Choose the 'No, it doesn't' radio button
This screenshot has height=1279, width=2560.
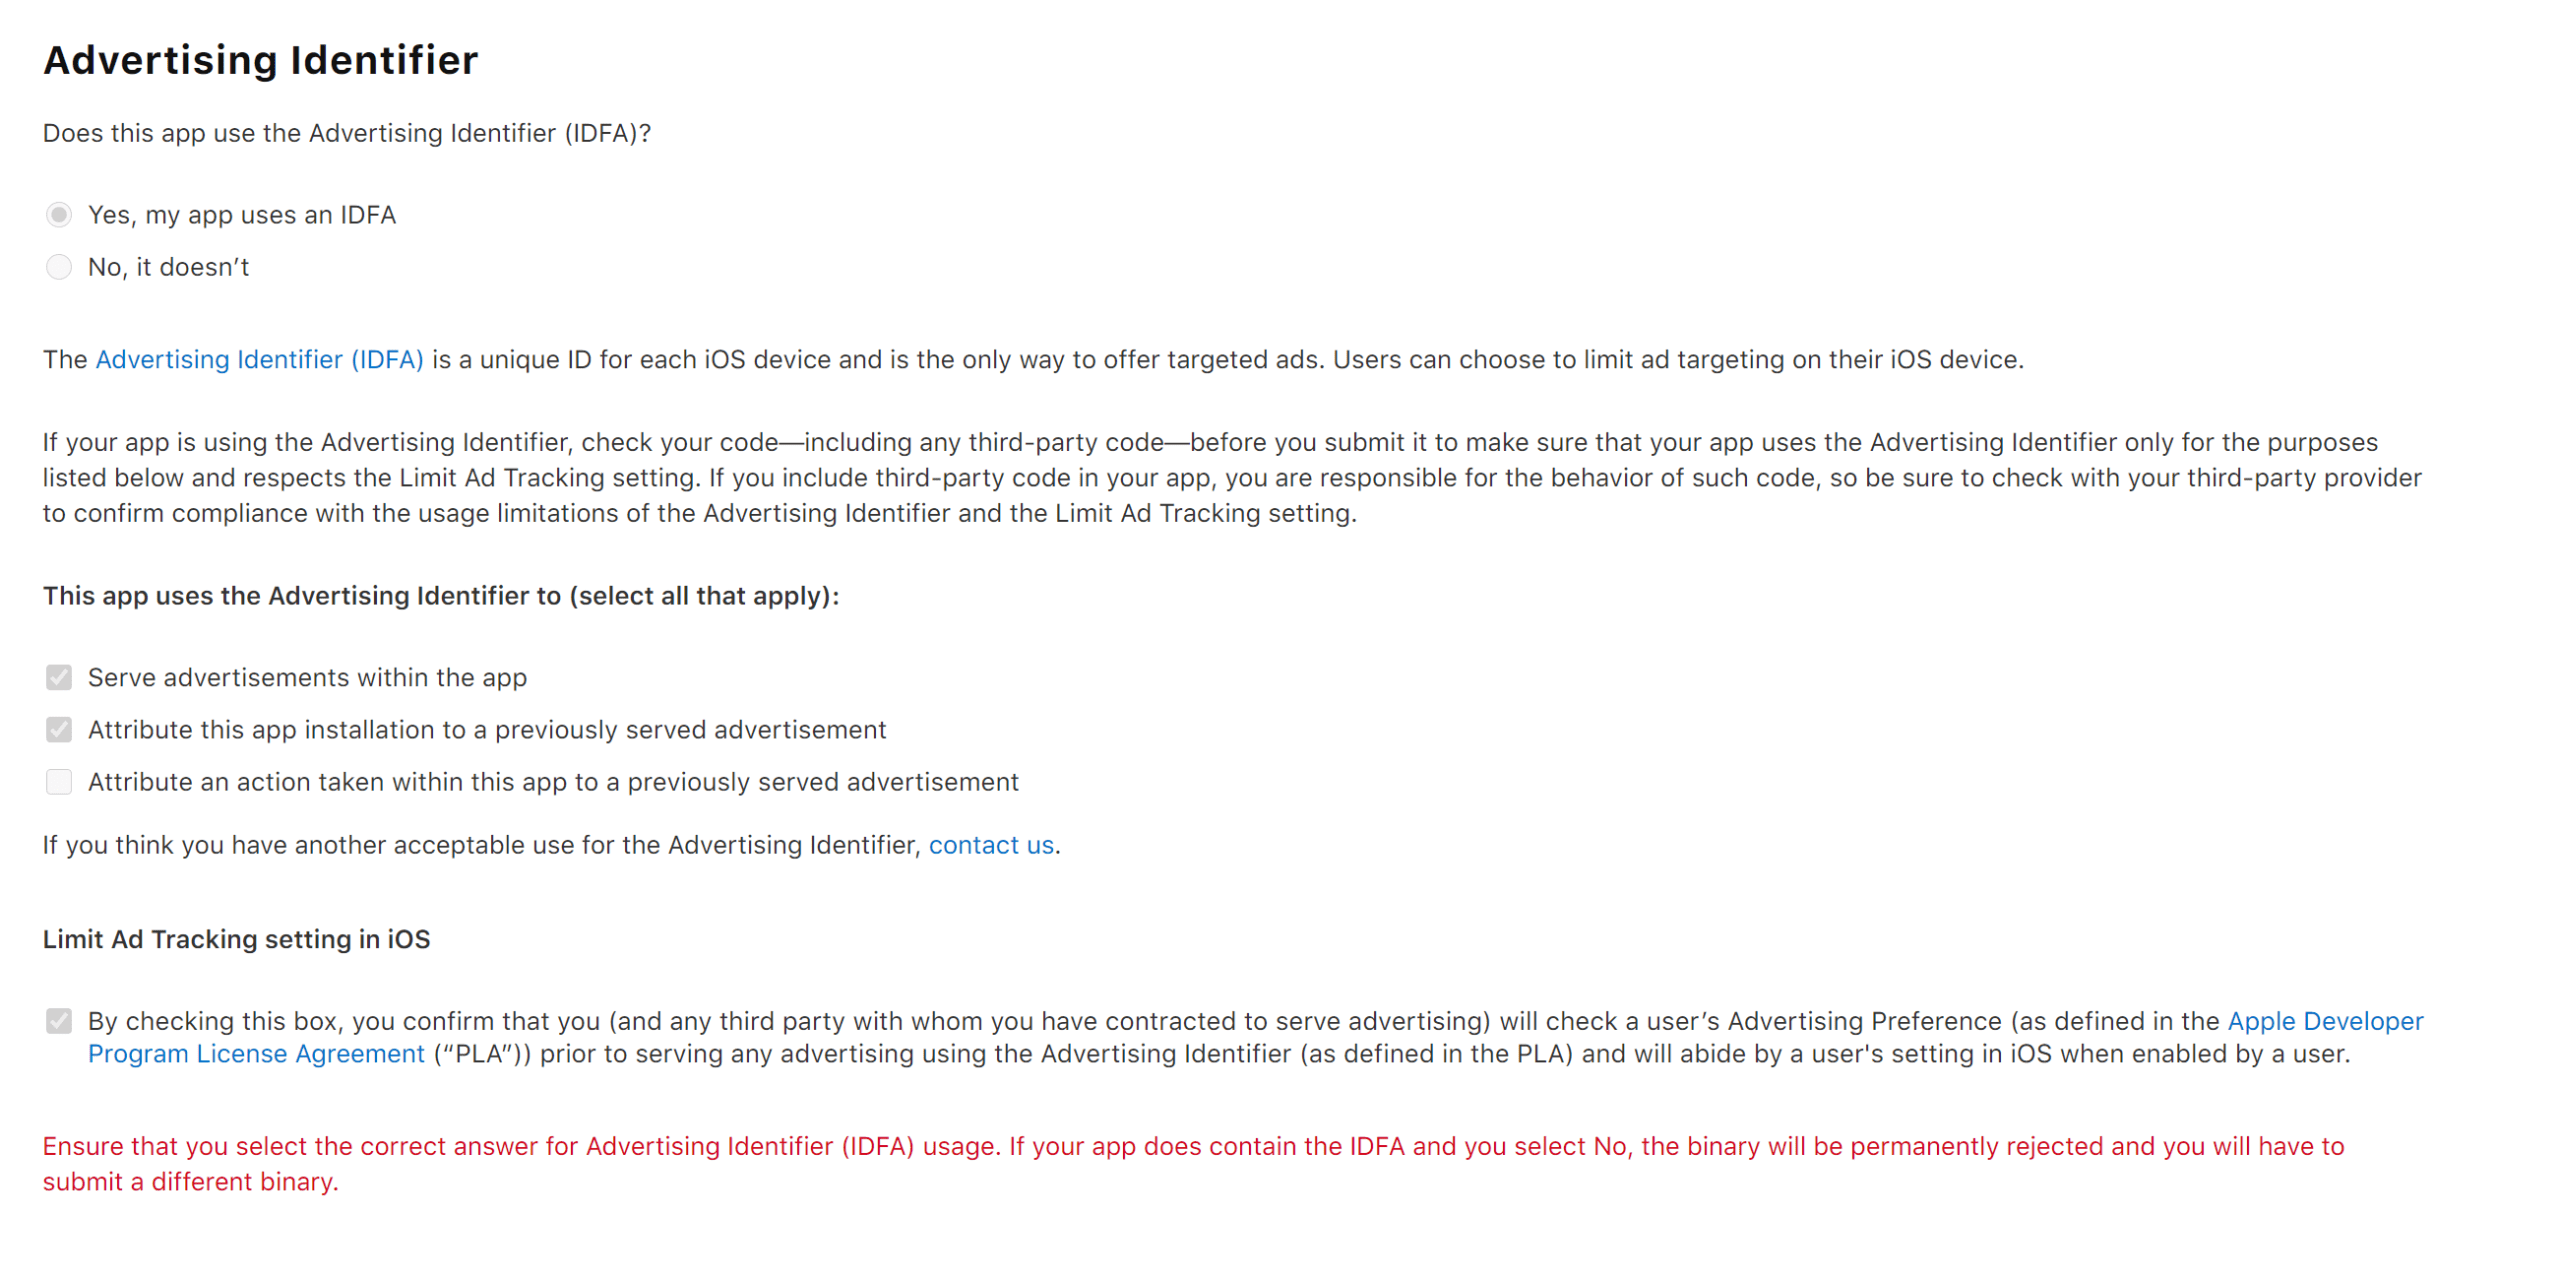[x=59, y=267]
